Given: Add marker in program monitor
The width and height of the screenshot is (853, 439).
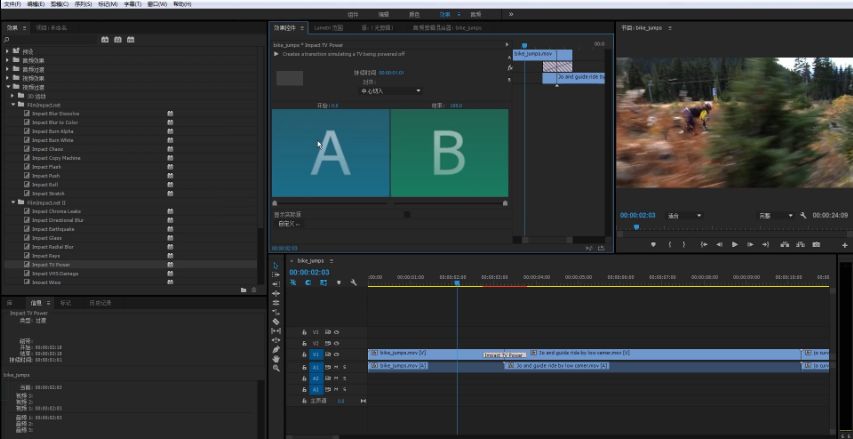Looking at the screenshot, I should click(x=653, y=245).
